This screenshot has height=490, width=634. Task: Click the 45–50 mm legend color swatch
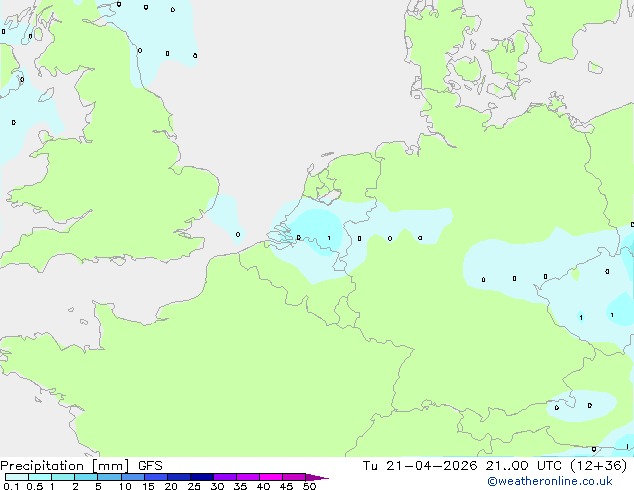point(294,477)
